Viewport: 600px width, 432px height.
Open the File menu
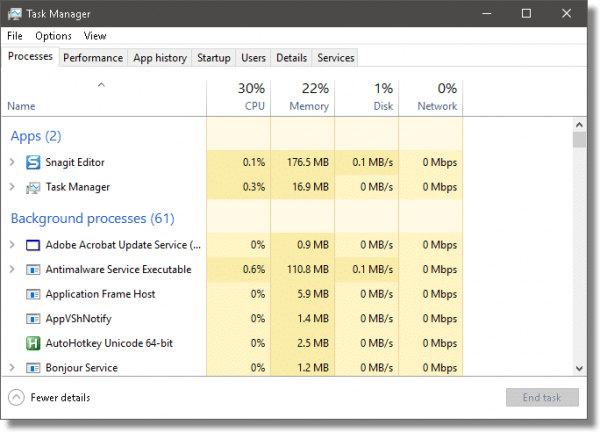(x=15, y=36)
